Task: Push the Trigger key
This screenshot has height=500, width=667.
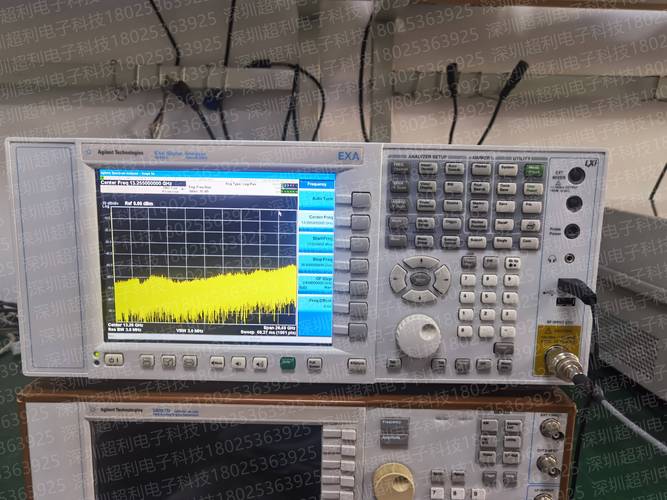Action: 452,224
